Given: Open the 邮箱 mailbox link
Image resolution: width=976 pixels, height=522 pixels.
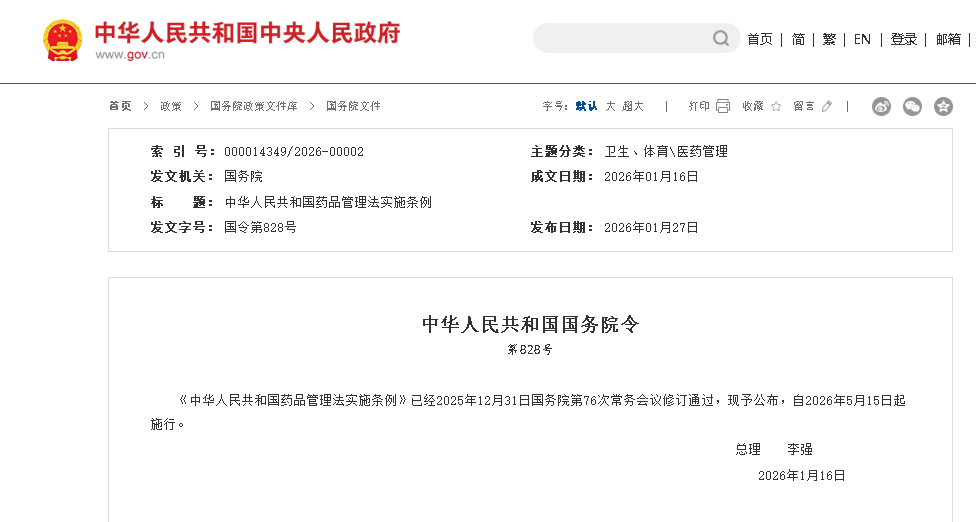Looking at the screenshot, I should point(948,39).
